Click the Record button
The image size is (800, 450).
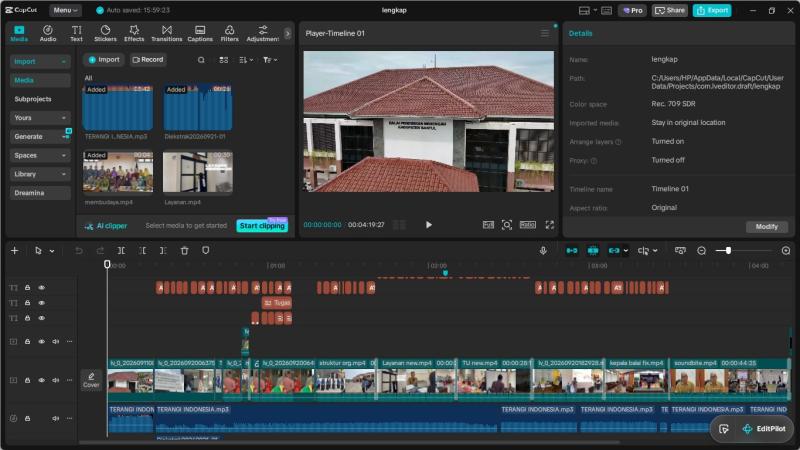point(148,60)
